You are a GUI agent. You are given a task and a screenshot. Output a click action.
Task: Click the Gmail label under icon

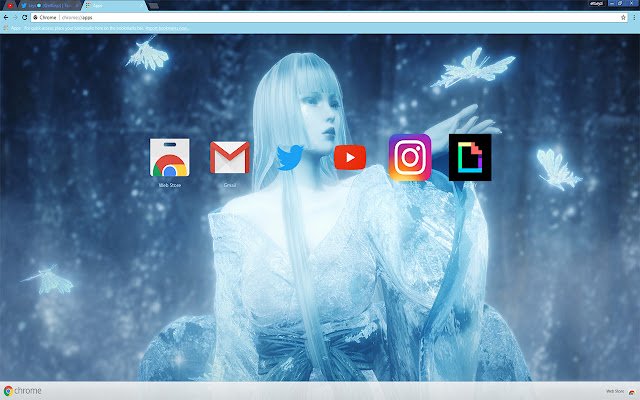coord(230,185)
